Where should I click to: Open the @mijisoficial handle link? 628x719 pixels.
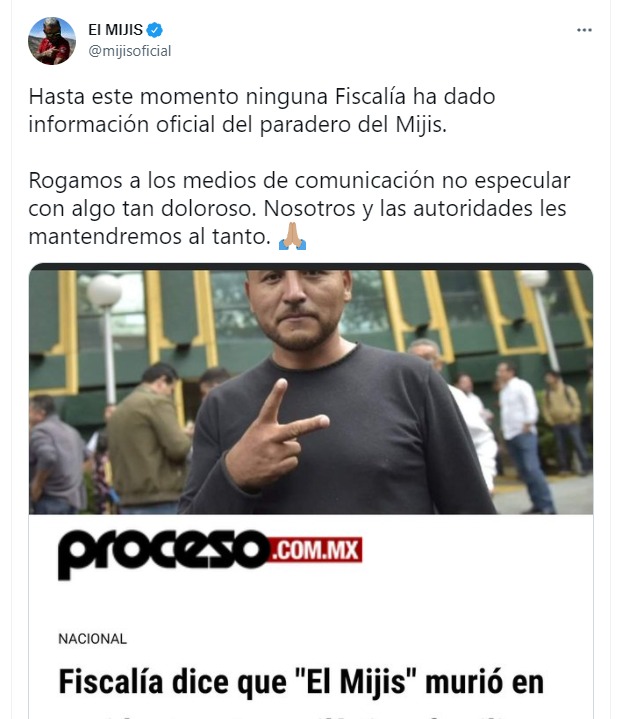click(x=130, y=51)
